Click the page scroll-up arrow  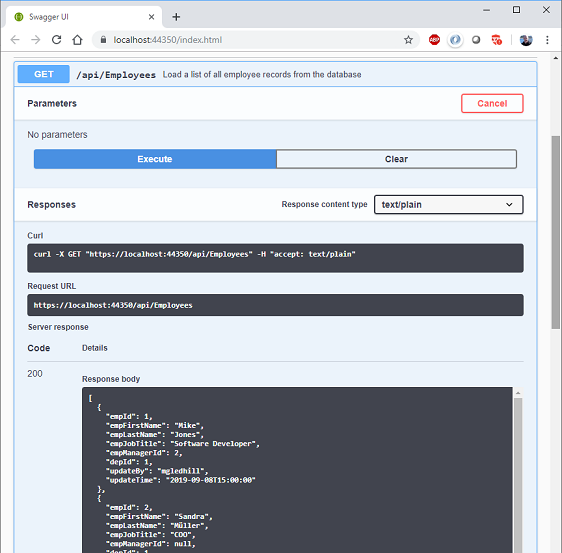(556, 58)
